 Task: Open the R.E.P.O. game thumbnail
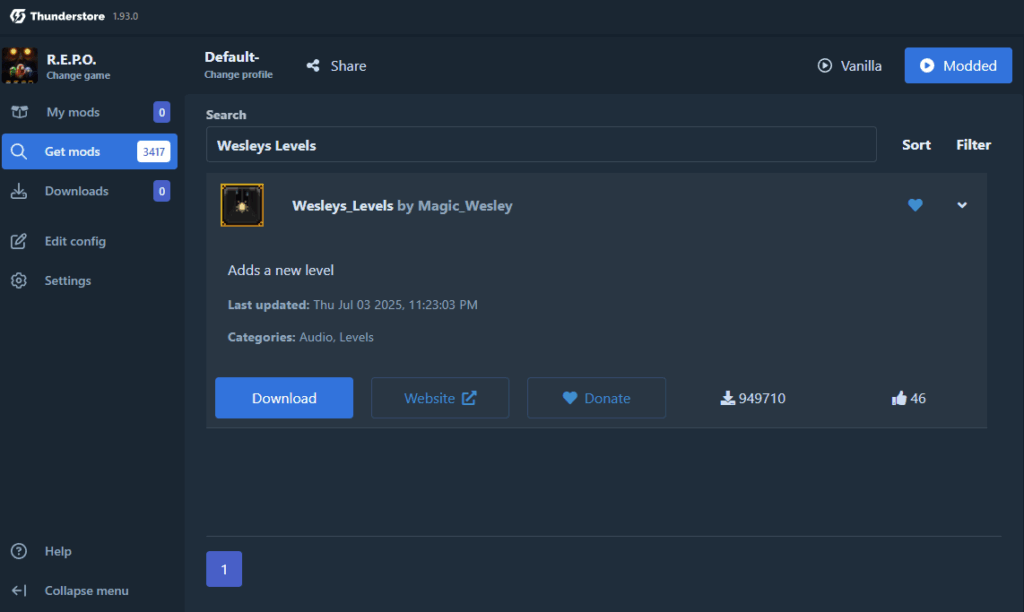click(x=20, y=65)
